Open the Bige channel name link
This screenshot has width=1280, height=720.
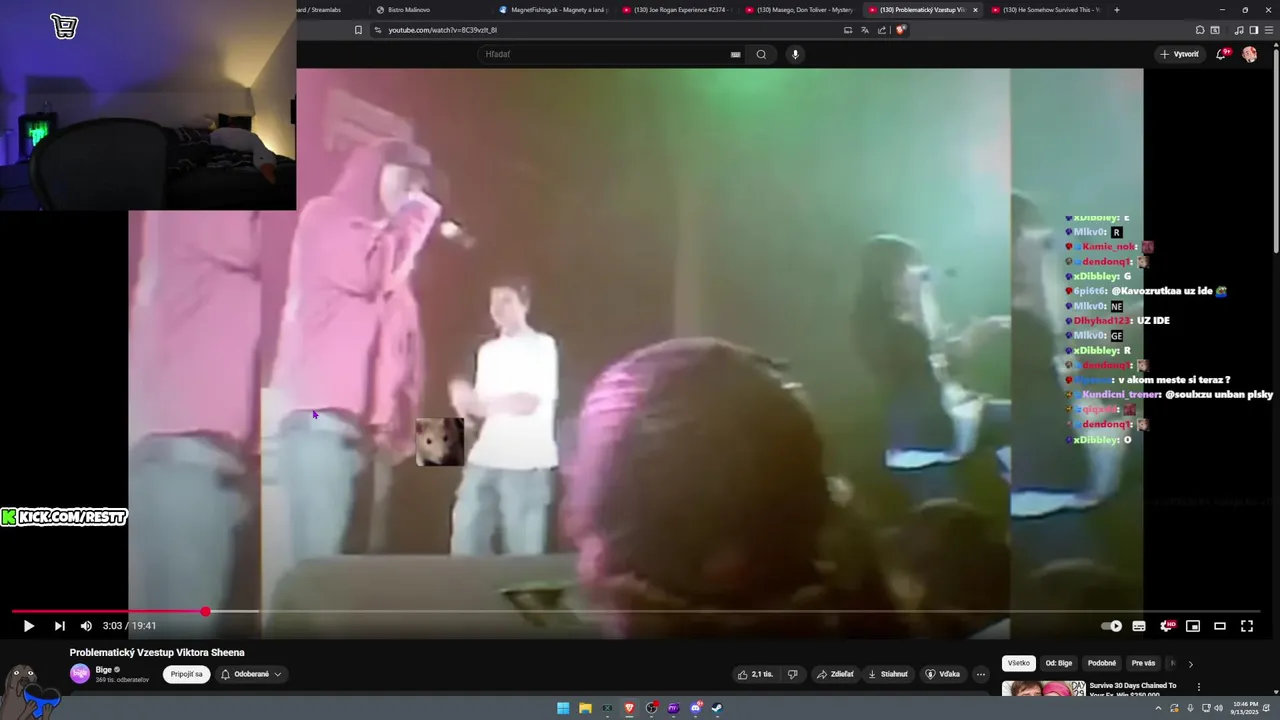(x=104, y=669)
